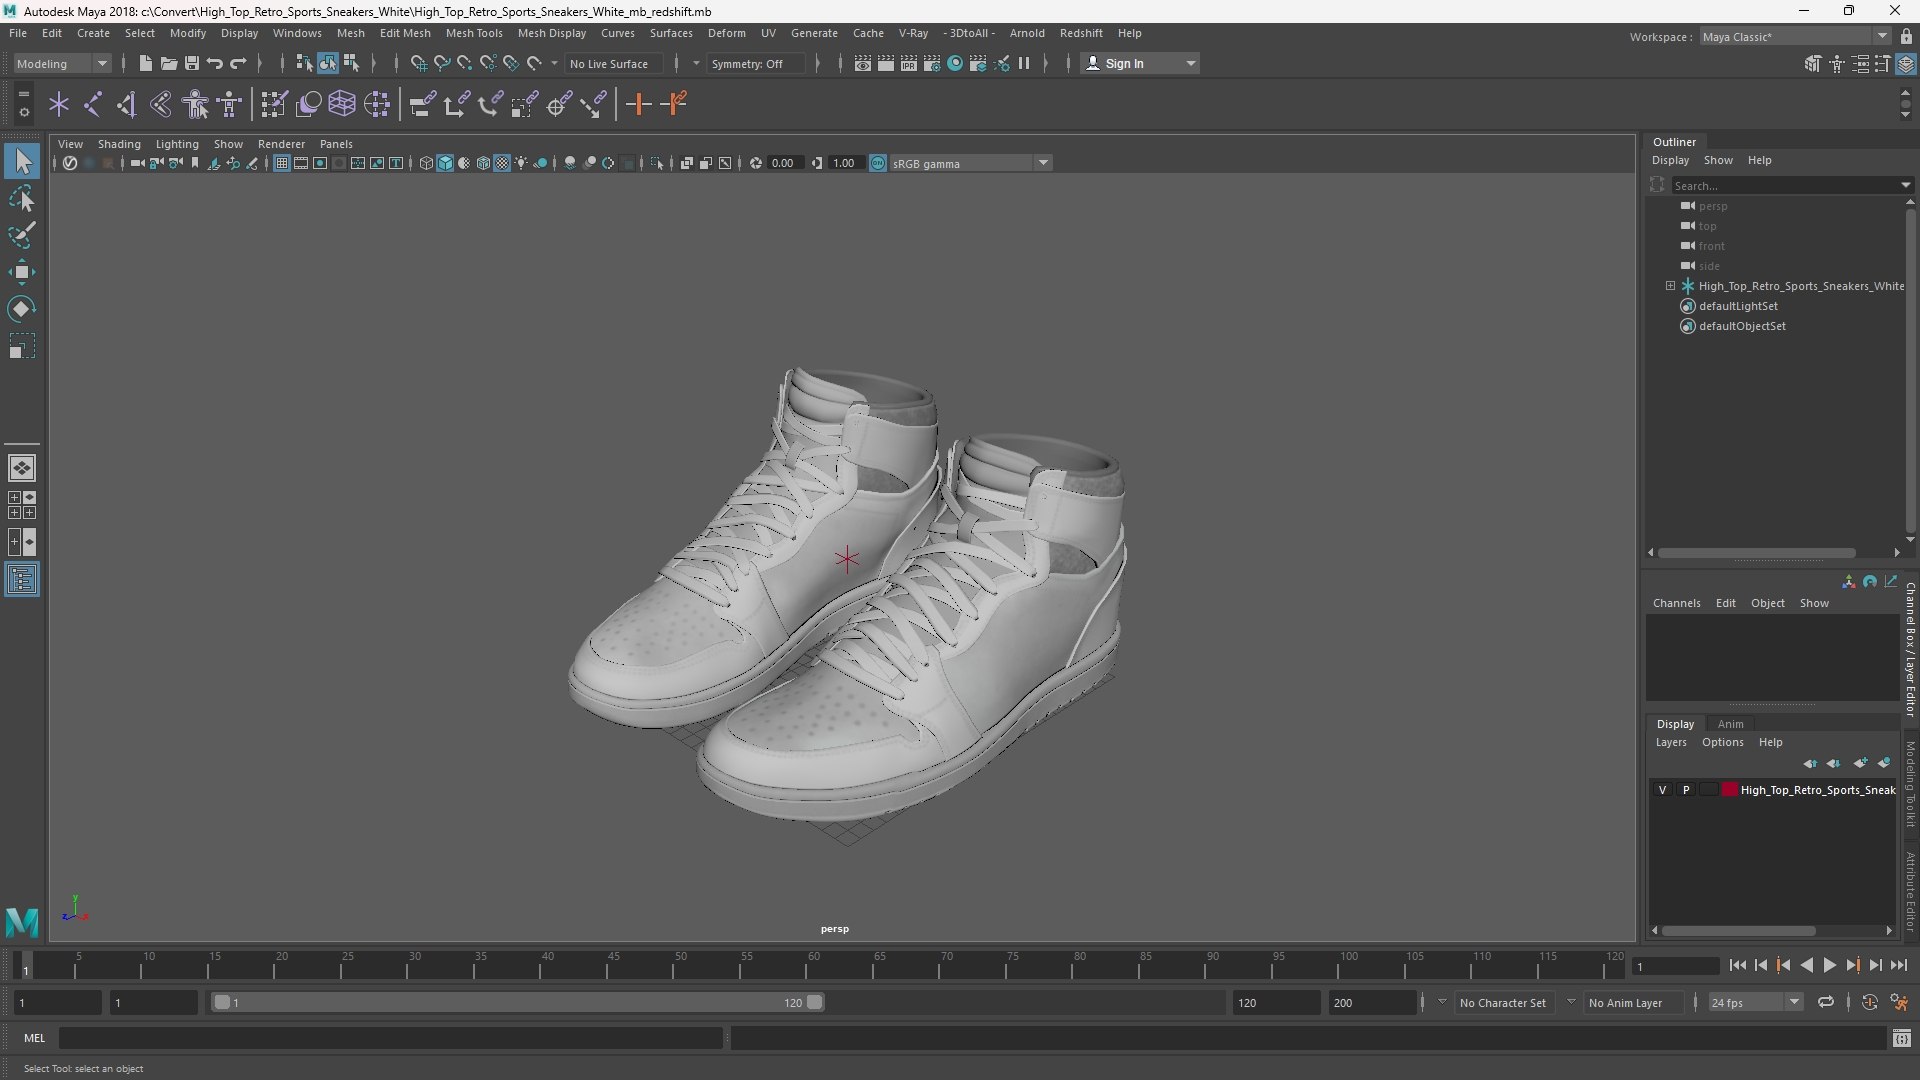This screenshot has width=1920, height=1080.
Task: Select the Select Tool arrow in toolbox
Action: (22, 160)
